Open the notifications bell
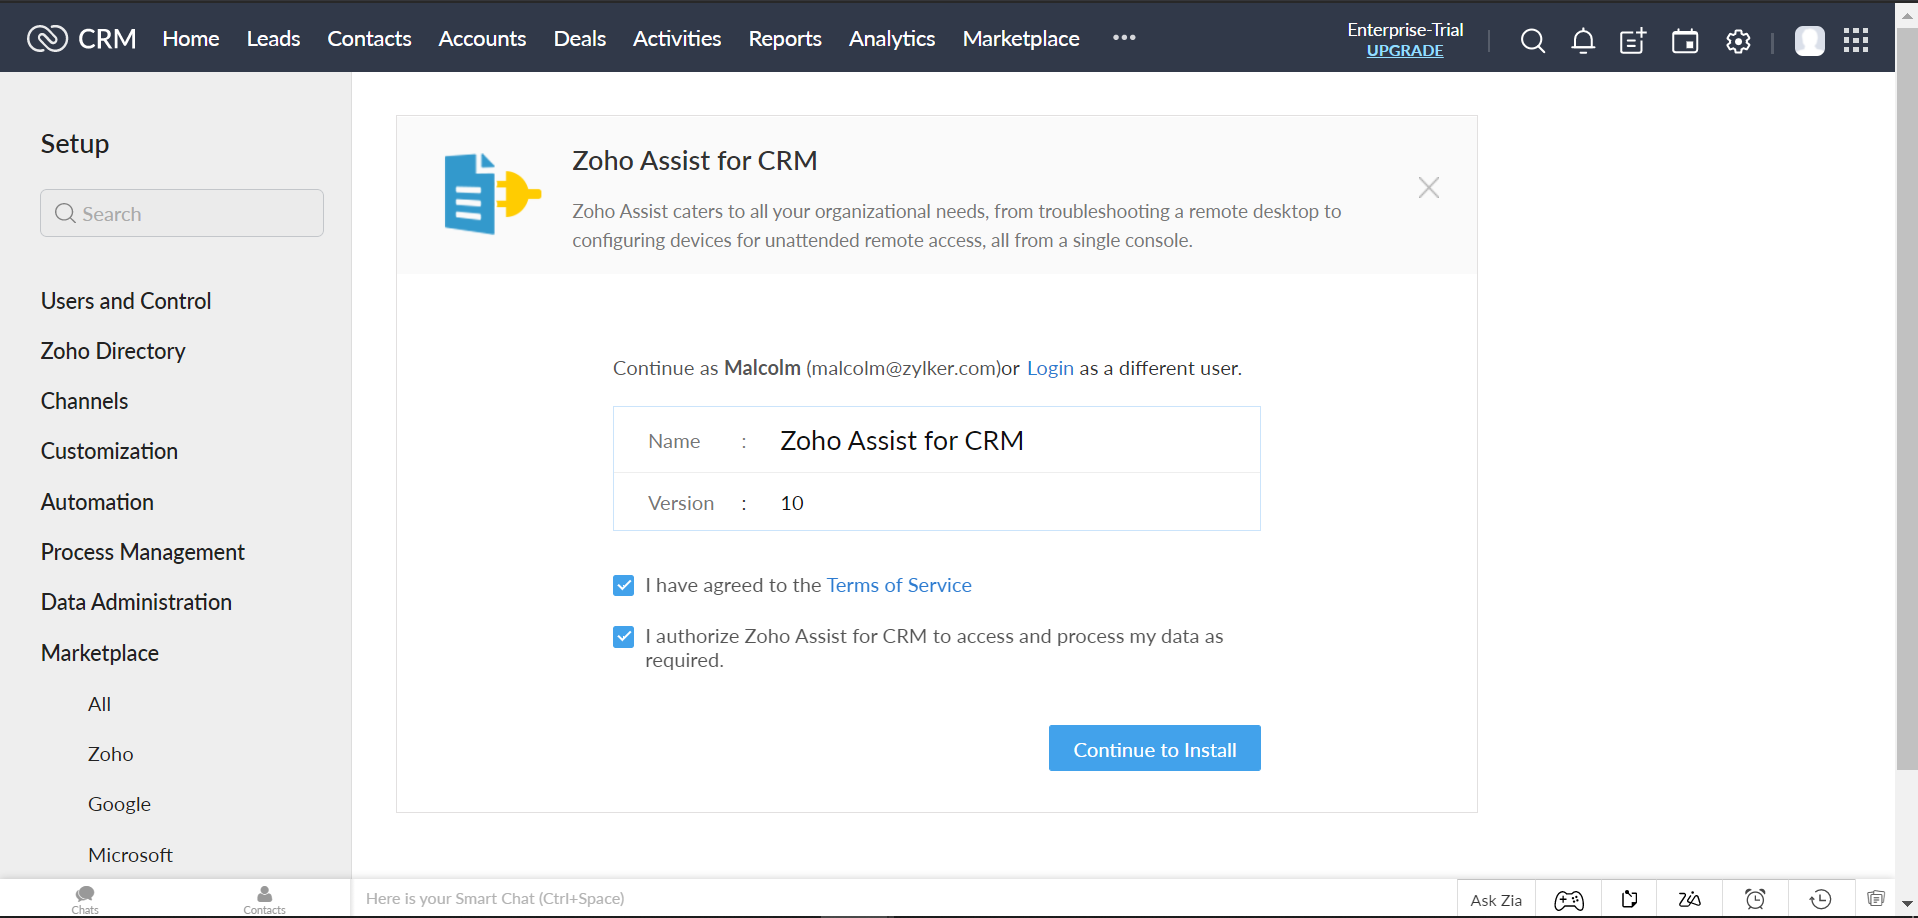The height and width of the screenshot is (918, 1918). coord(1583,41)
